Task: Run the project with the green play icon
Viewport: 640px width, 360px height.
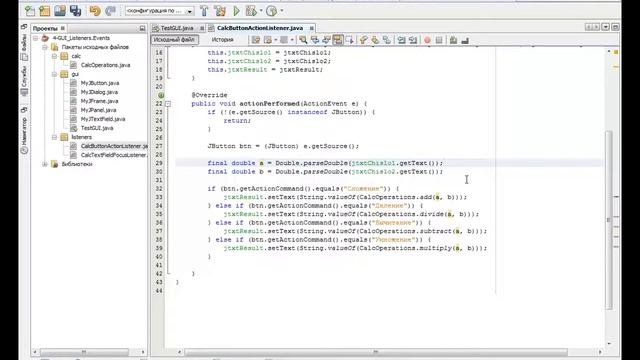Action: coord(236,11)
